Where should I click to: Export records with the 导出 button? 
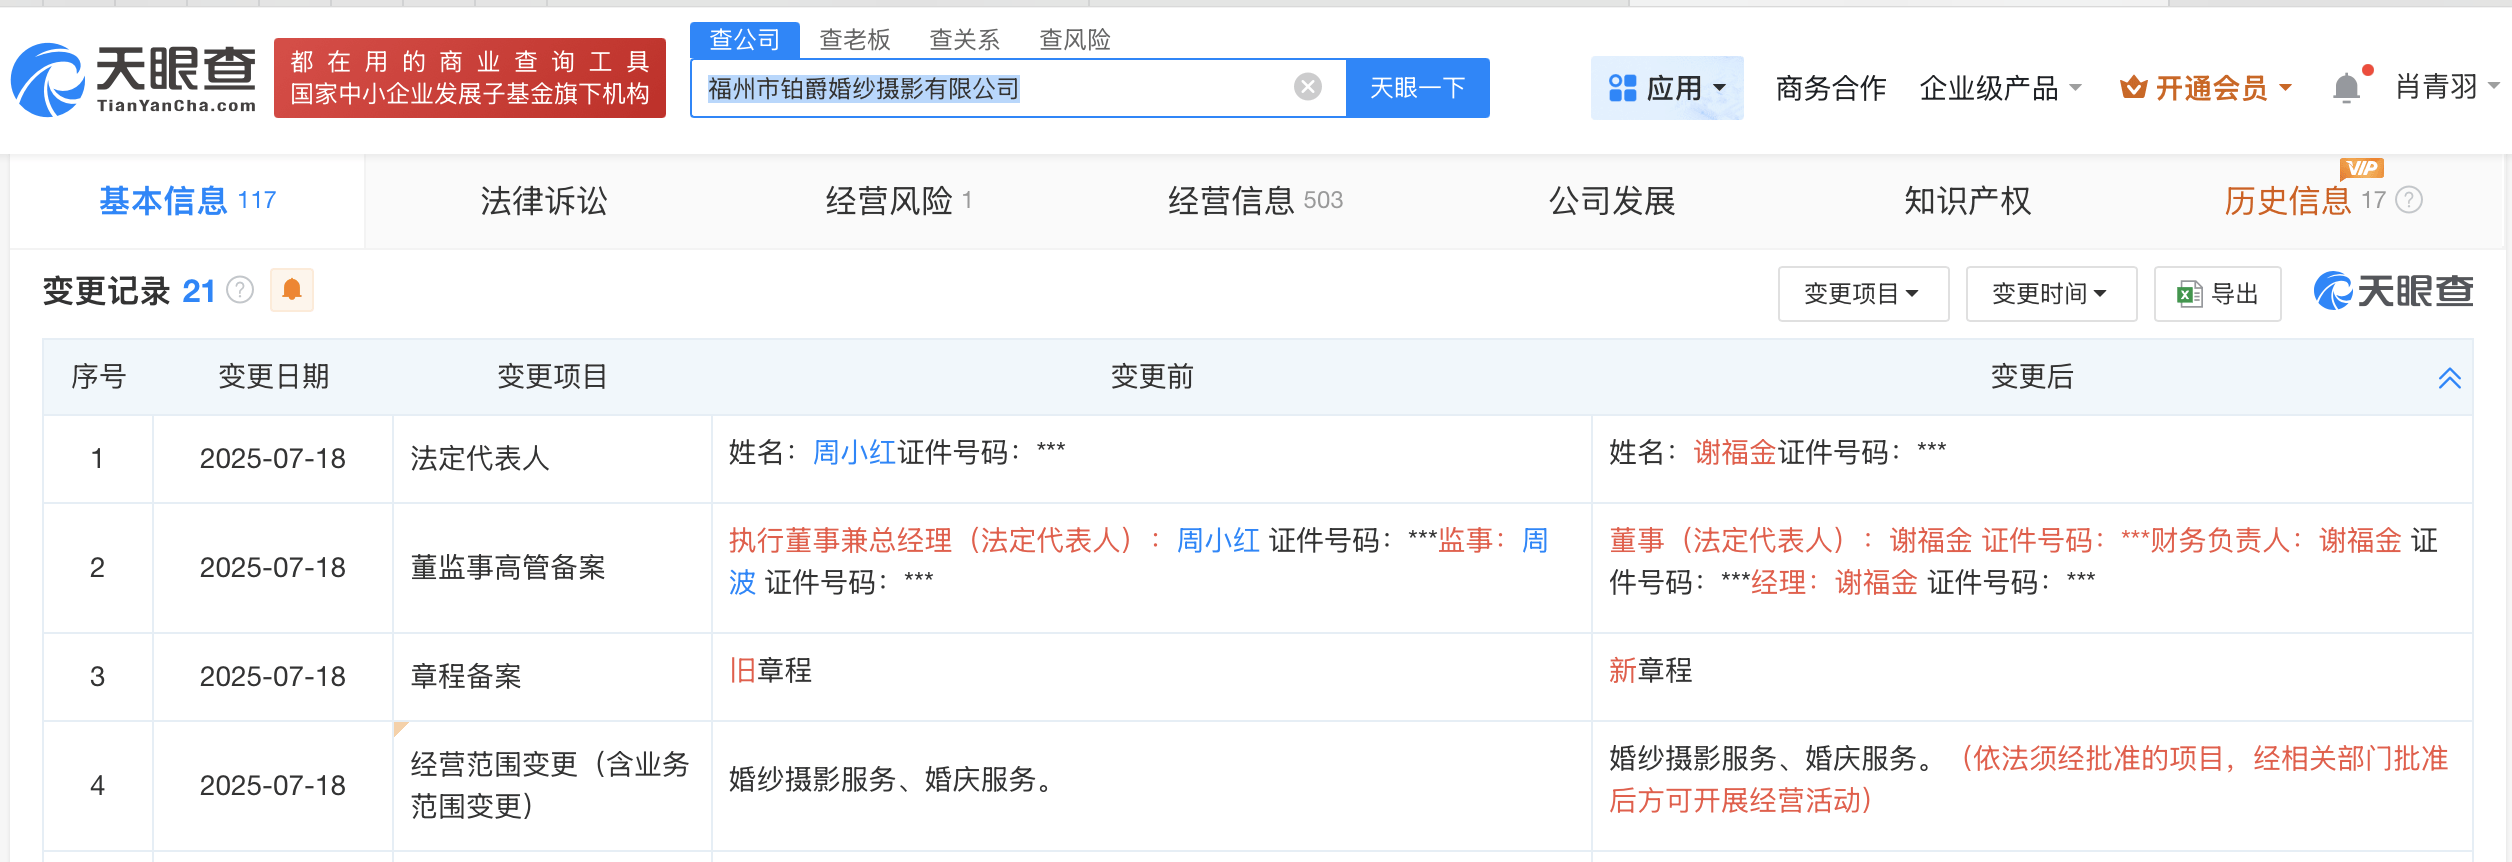point(2218,294)
